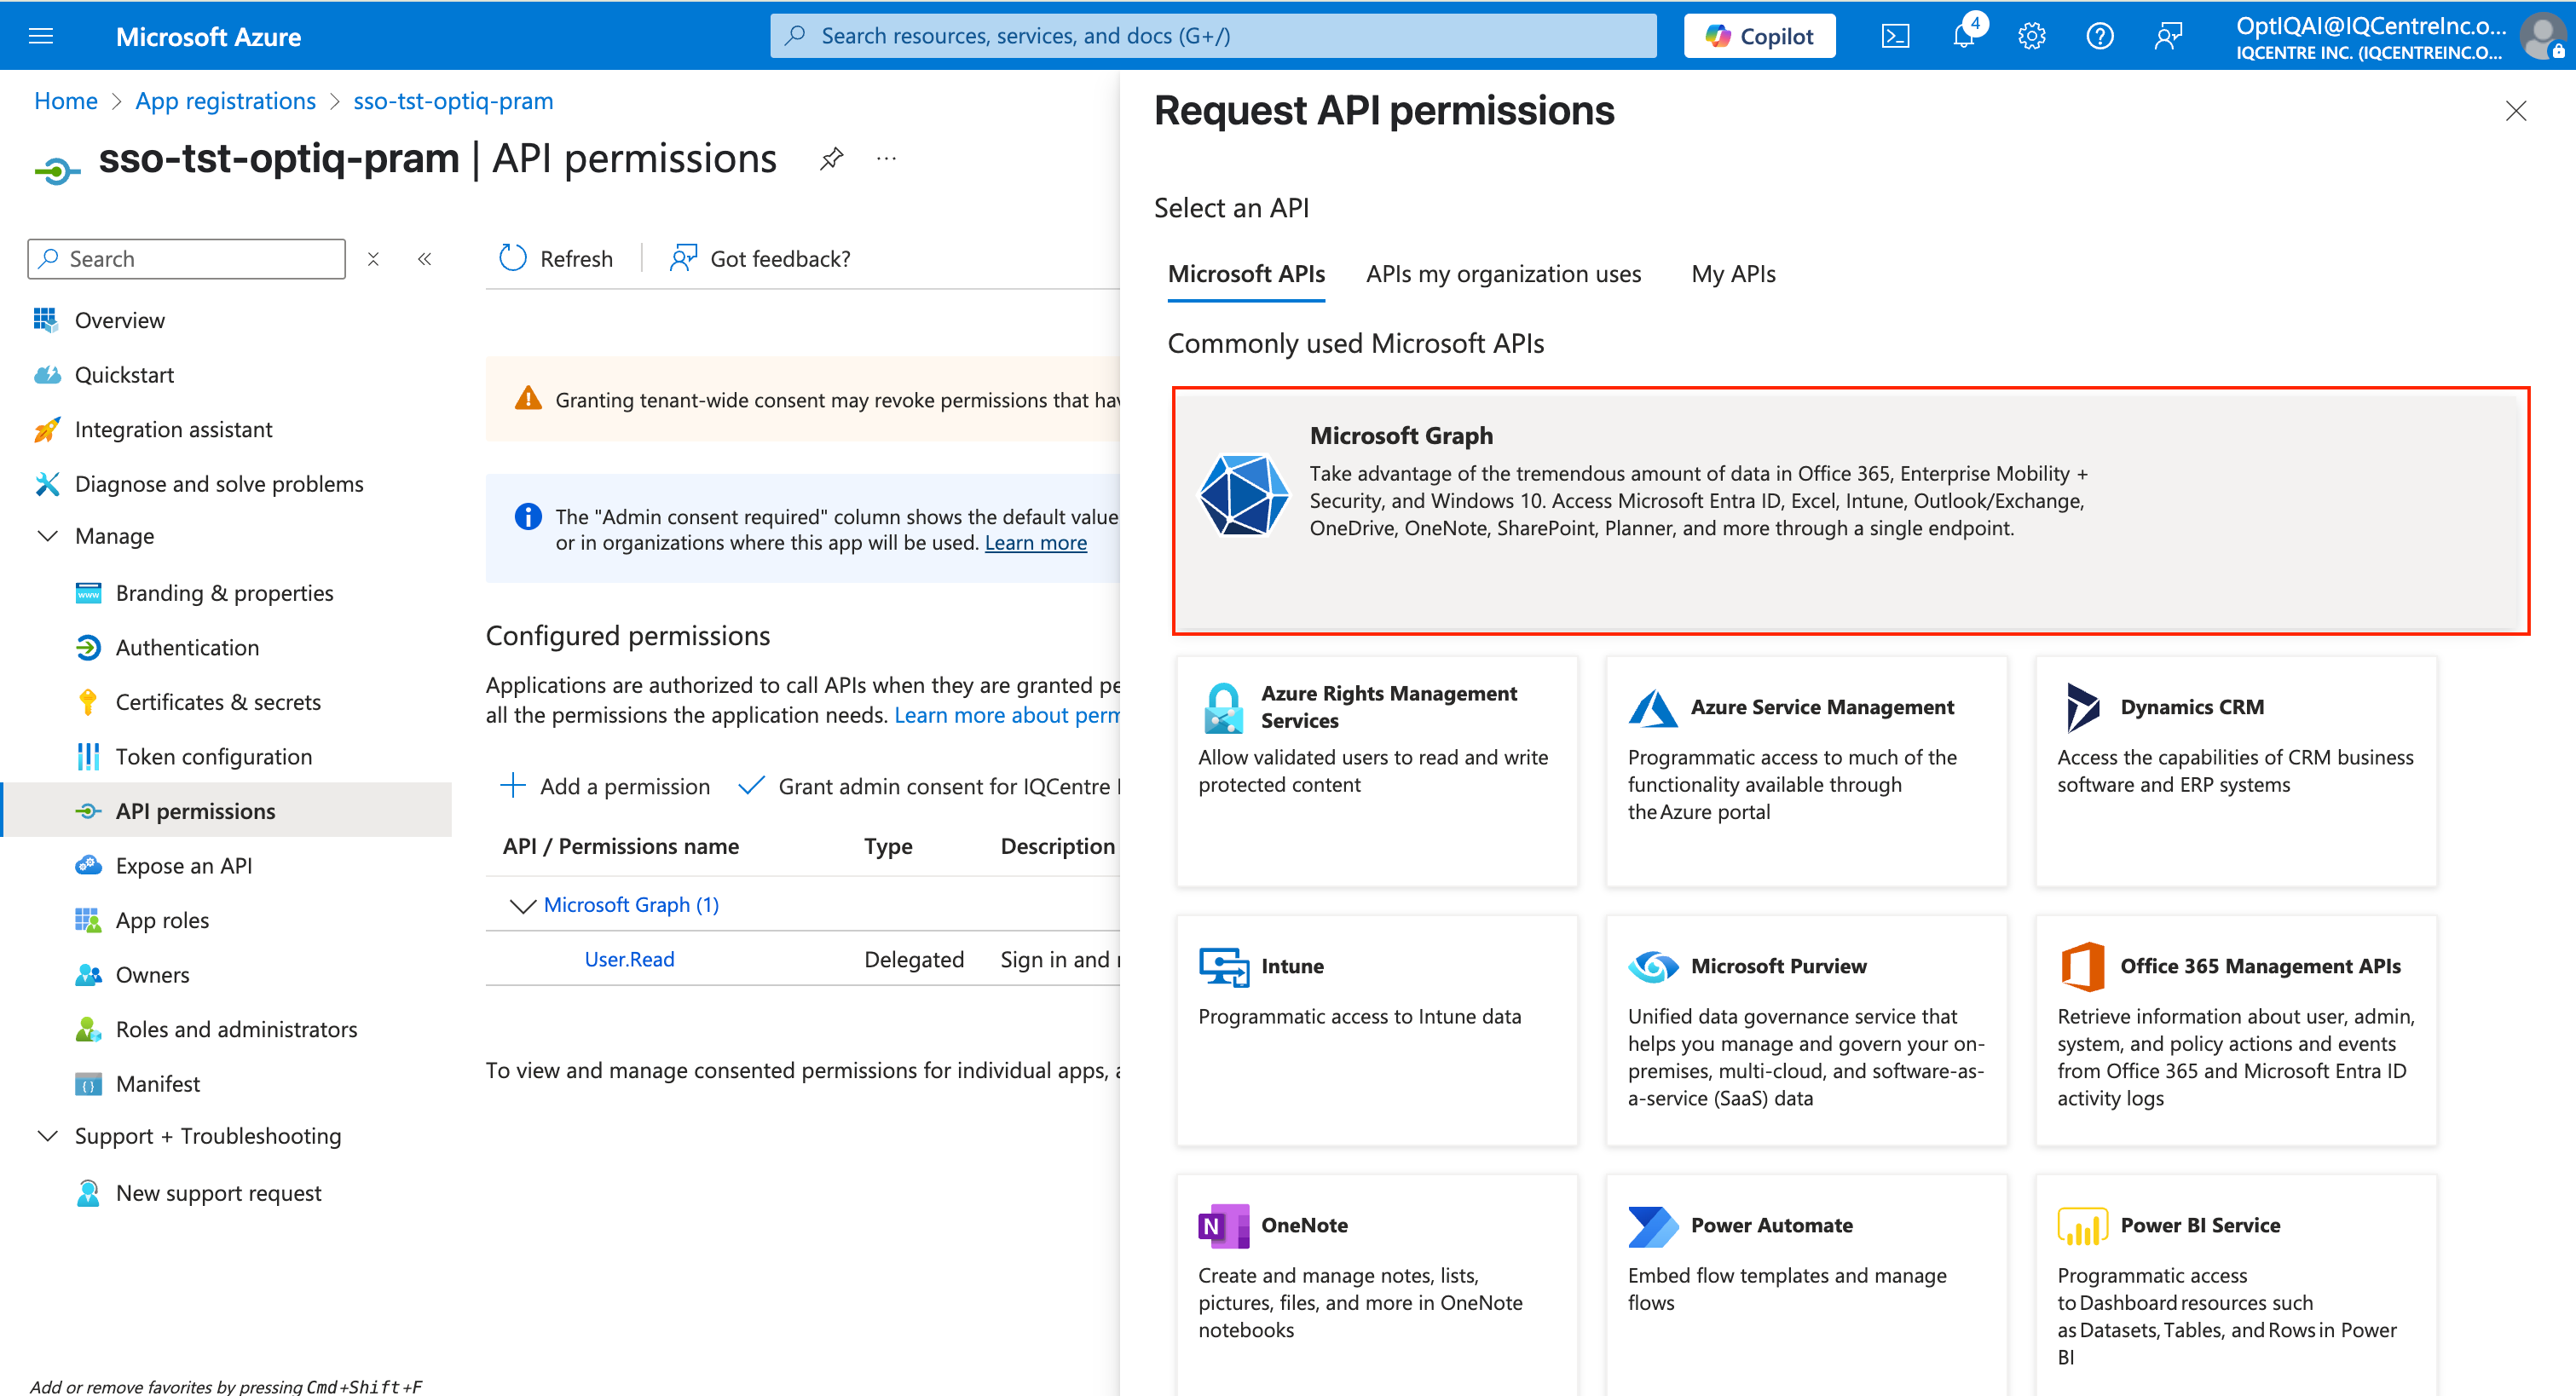Pin the API permissions blade

click(831, 158)
